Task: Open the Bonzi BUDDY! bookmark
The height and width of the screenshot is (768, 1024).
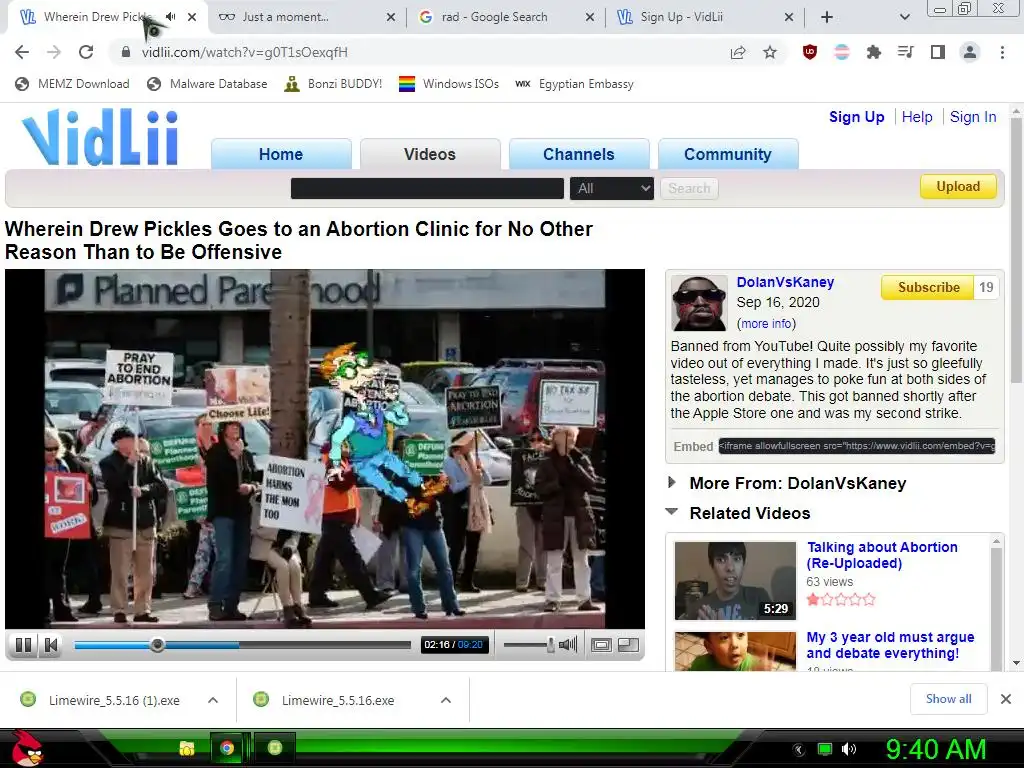Action: coord(334,84)
